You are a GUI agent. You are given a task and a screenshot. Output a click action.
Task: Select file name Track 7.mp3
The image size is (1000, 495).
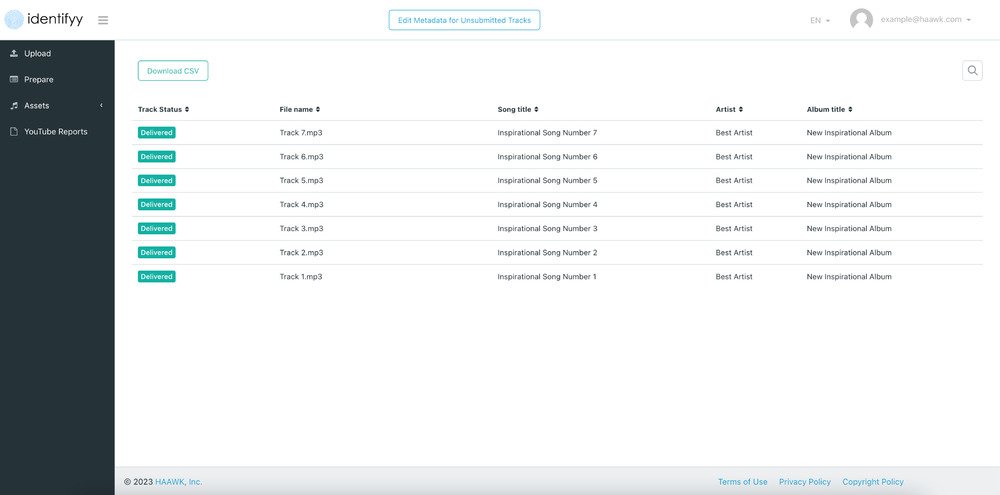(x=301, y=133)
